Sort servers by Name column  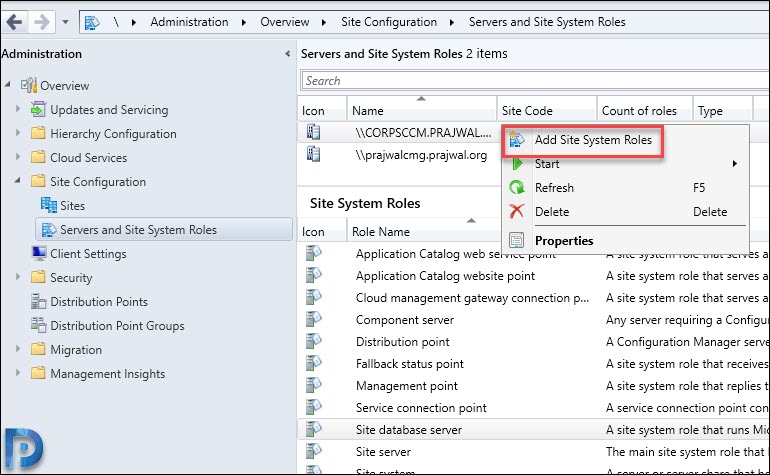coord(422,110)
